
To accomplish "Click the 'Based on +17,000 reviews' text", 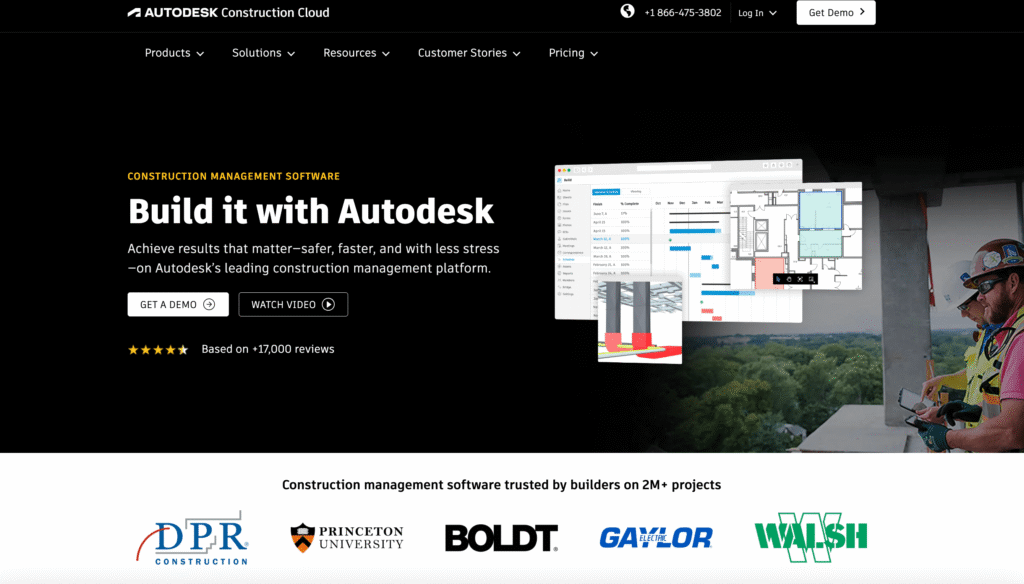I will tap(268, 349).
